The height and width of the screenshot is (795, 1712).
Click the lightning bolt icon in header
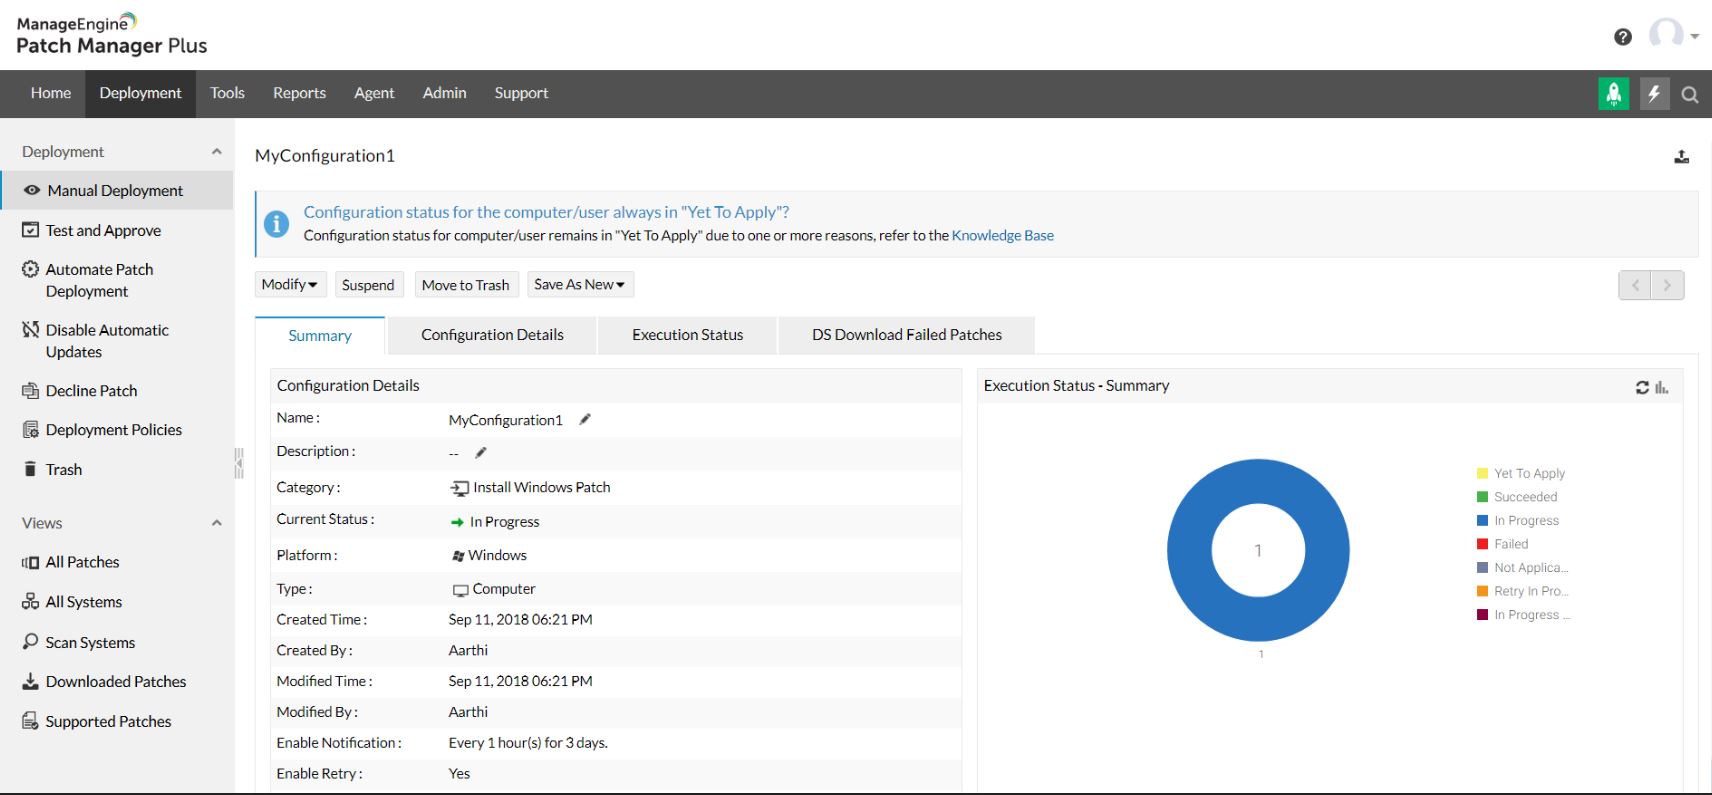tap(1654, 94)
